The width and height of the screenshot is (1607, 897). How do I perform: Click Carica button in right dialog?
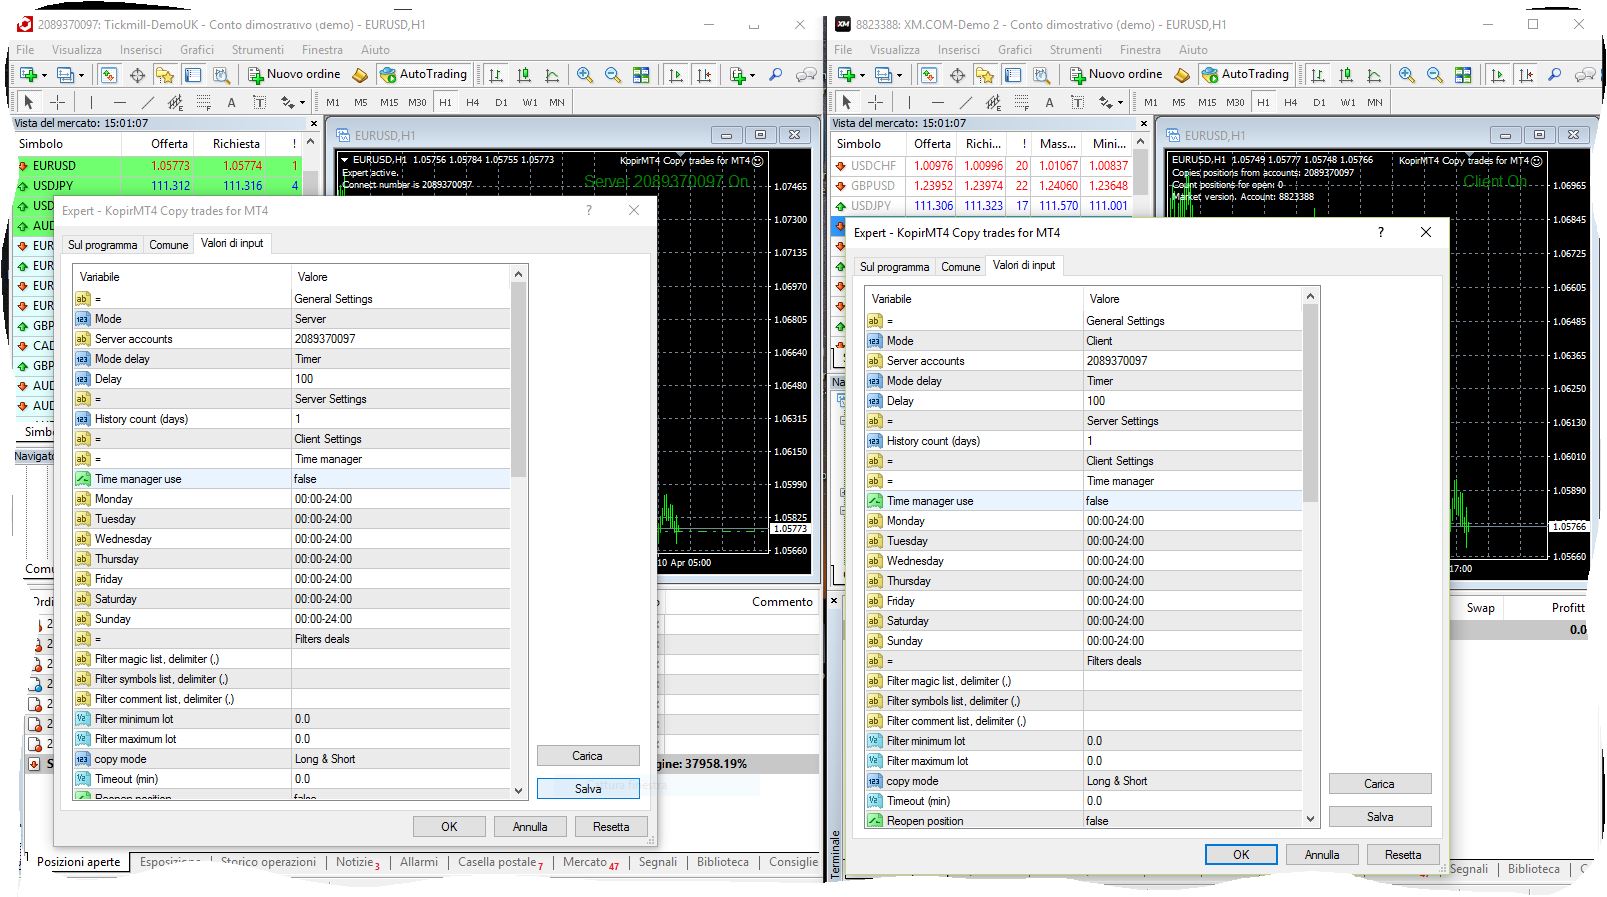click(x=1380, y=784)
